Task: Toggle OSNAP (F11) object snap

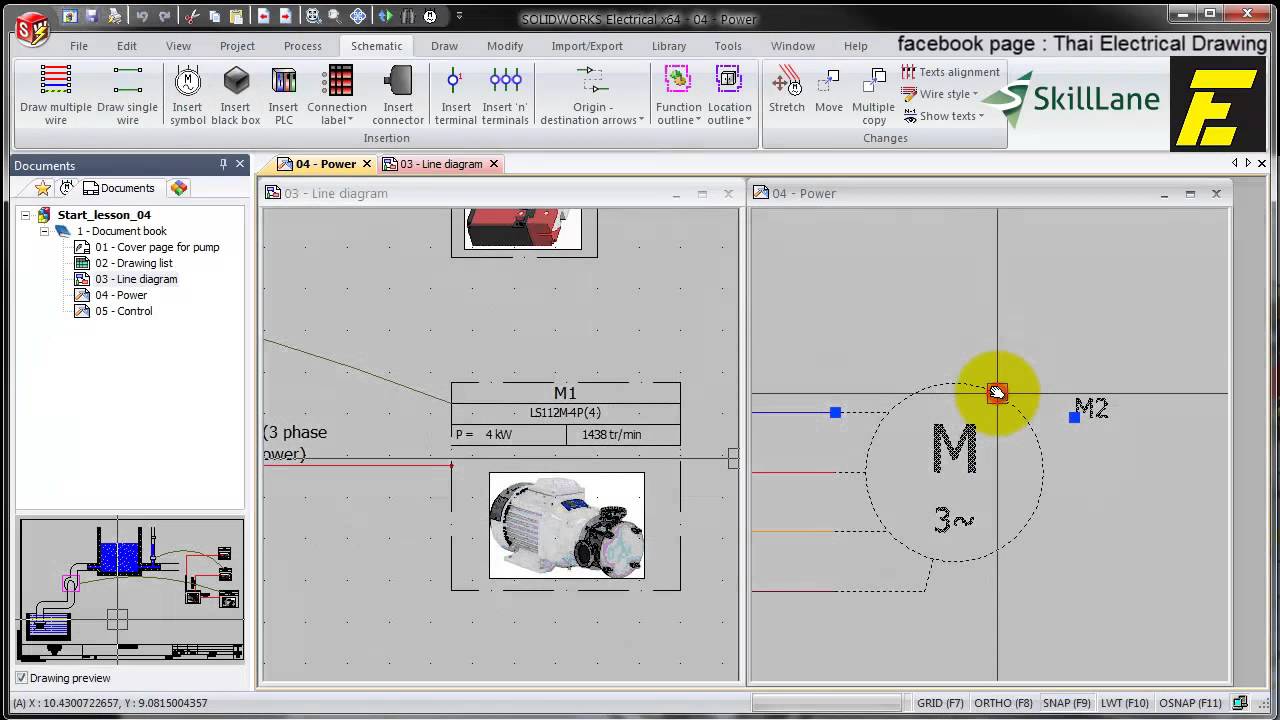Action: point(1190,703)
